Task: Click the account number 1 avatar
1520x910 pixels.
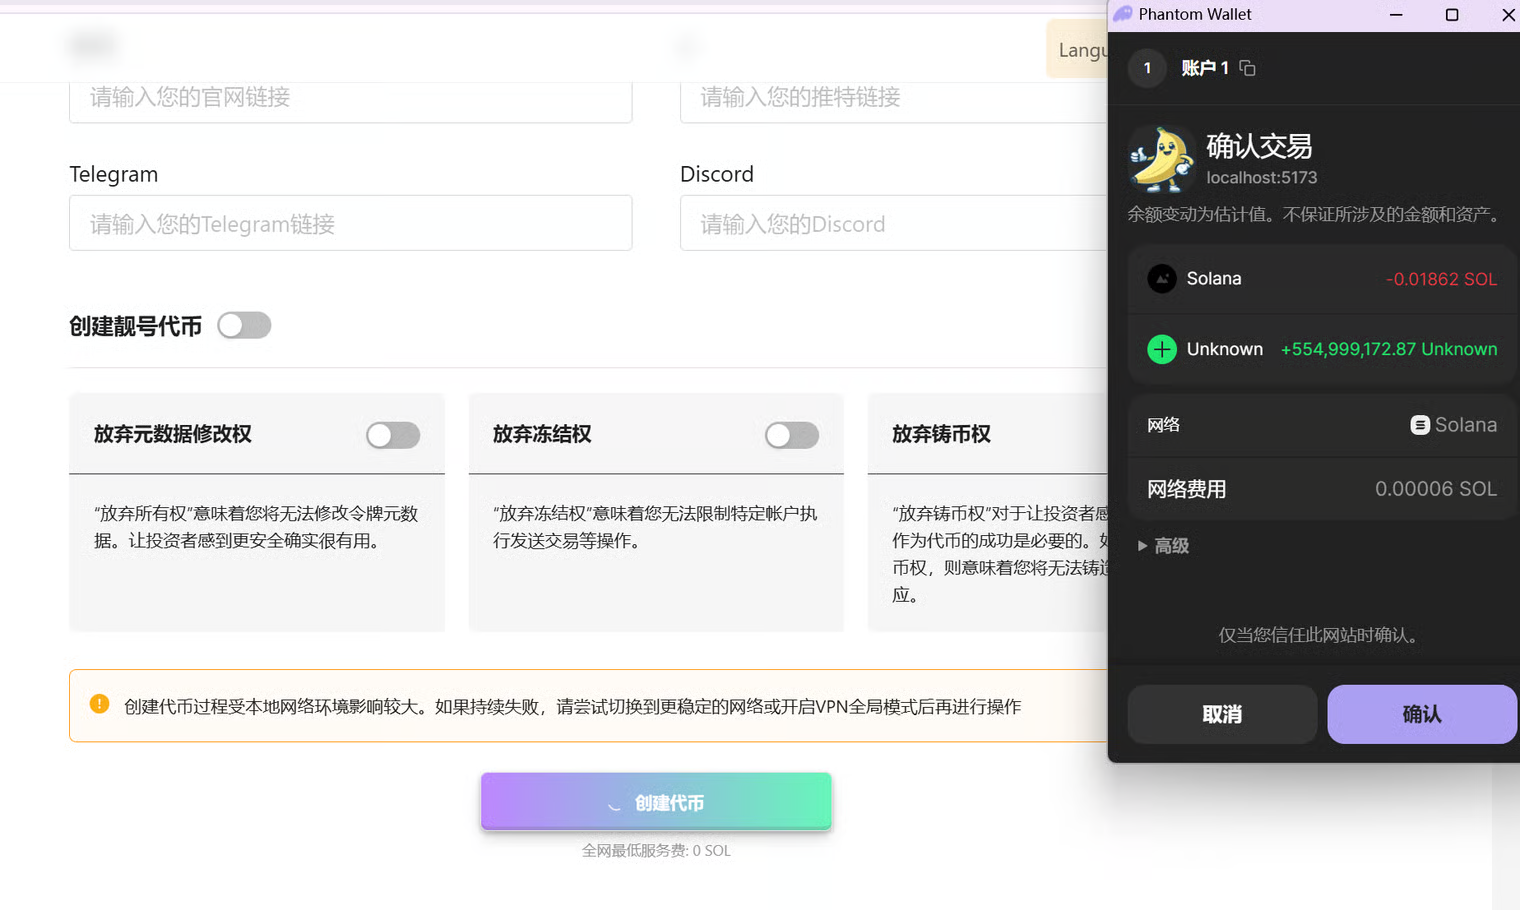Action: [x=1147, y=68]
